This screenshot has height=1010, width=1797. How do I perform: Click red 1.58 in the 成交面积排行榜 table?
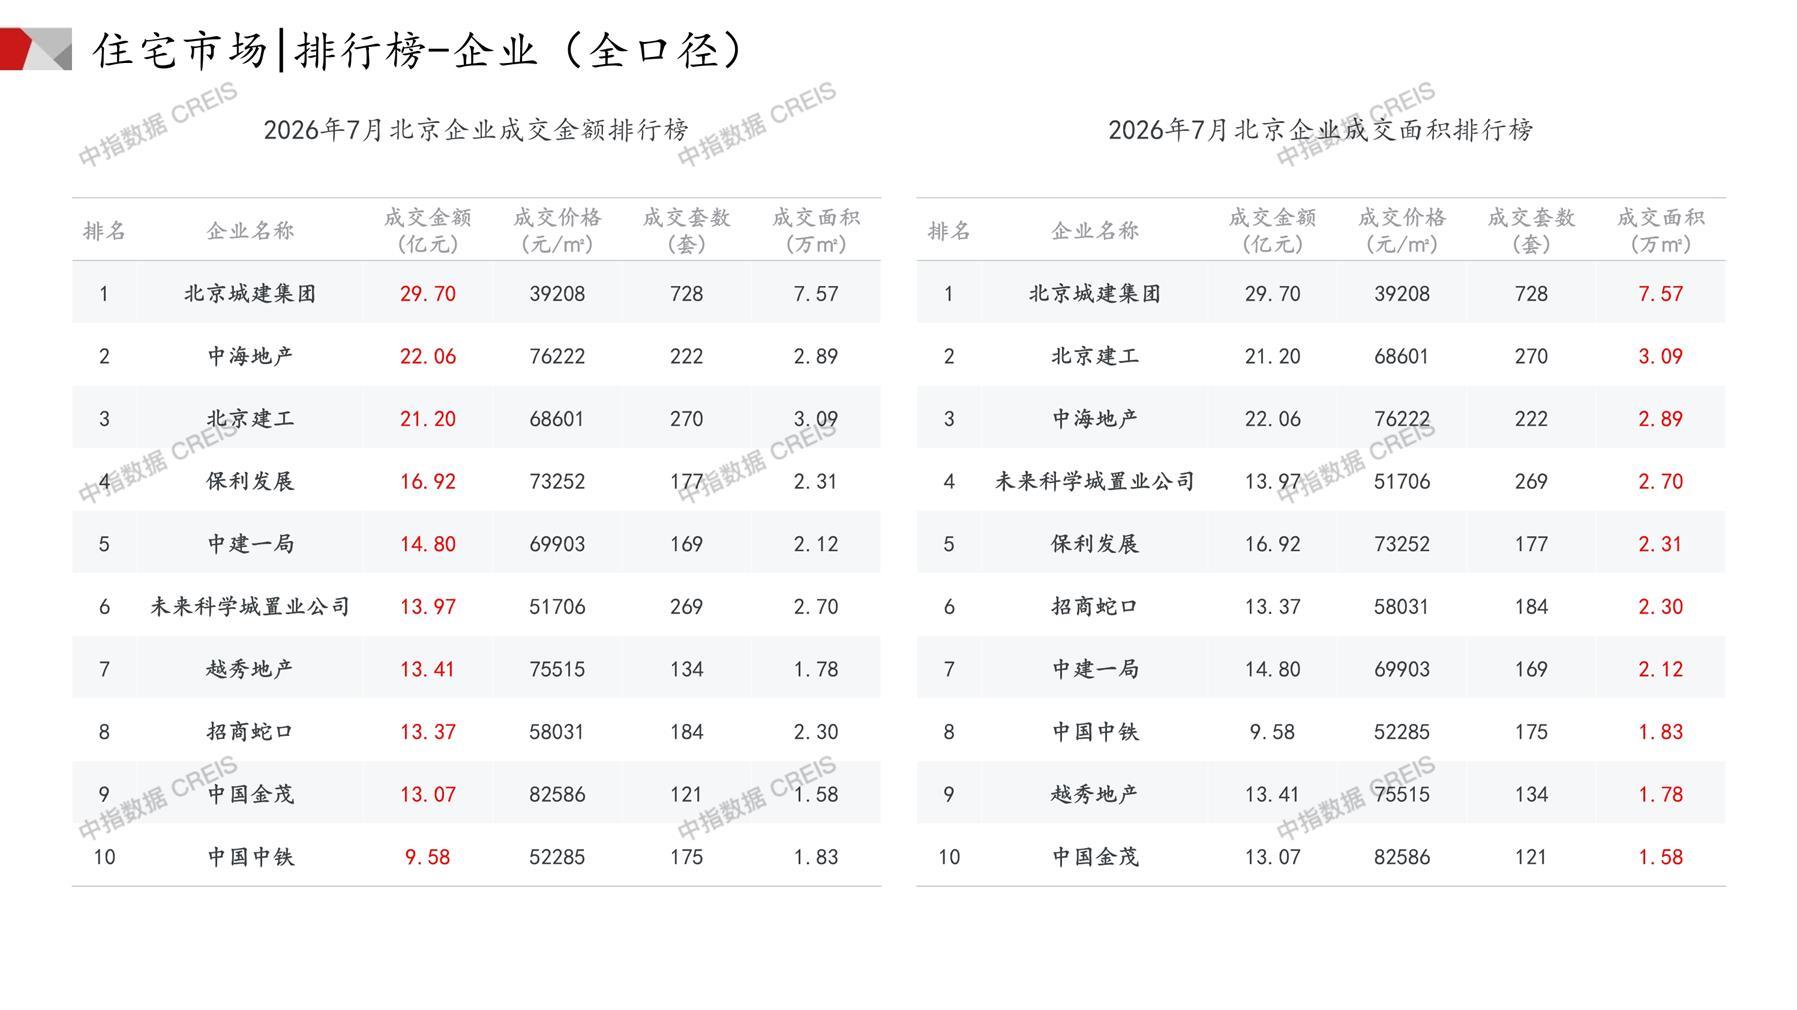point(1661,857)
